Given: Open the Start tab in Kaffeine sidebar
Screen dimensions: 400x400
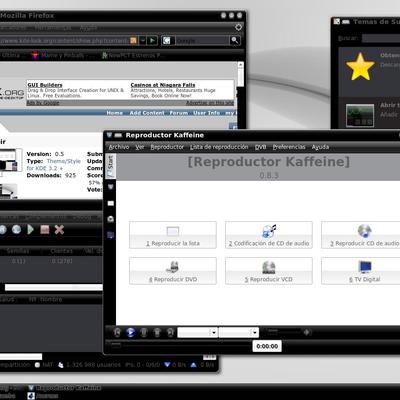Looking at the screenshot, I should pos(111,166).
